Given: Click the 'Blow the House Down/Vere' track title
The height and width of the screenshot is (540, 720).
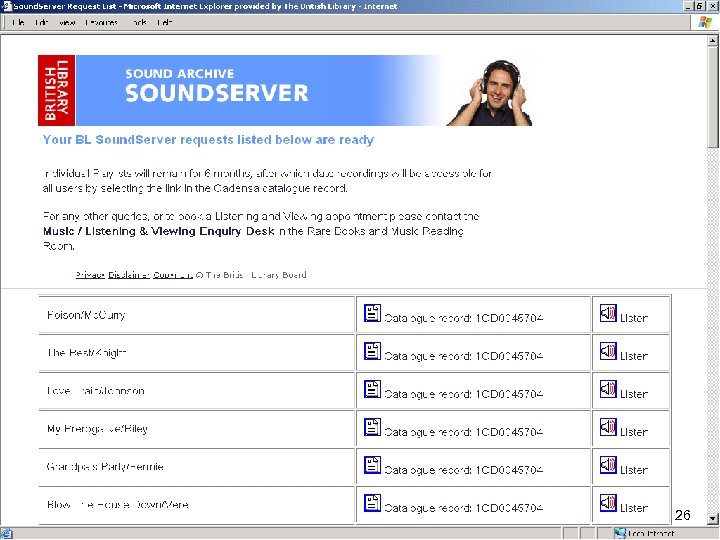Looking at the screenshot, I should [x=118, y=505].
